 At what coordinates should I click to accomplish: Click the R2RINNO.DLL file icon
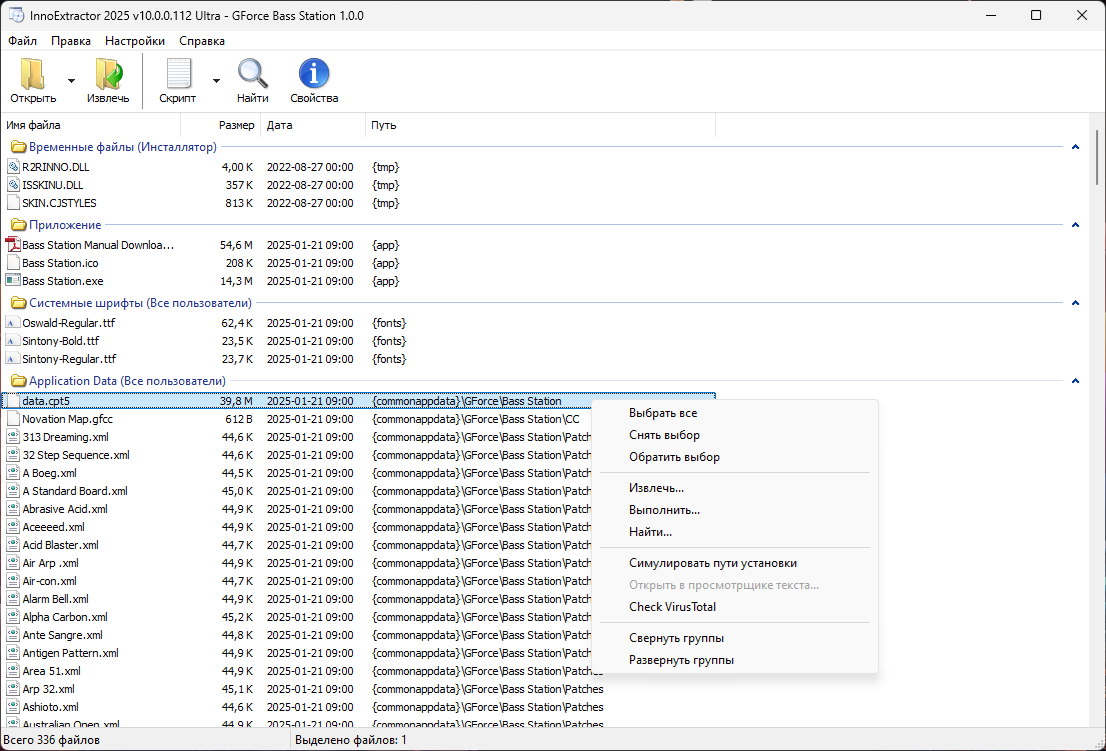[x=13, y=167]
